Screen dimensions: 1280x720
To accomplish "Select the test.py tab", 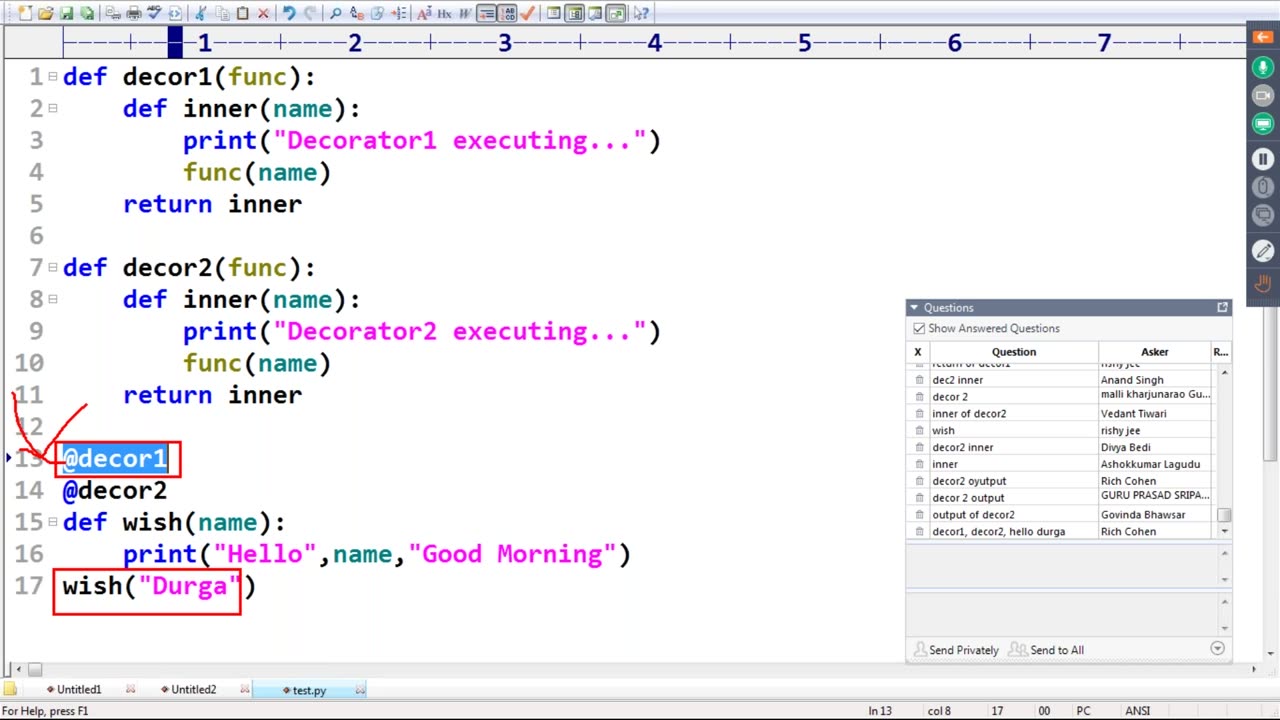I will (308, 690).
